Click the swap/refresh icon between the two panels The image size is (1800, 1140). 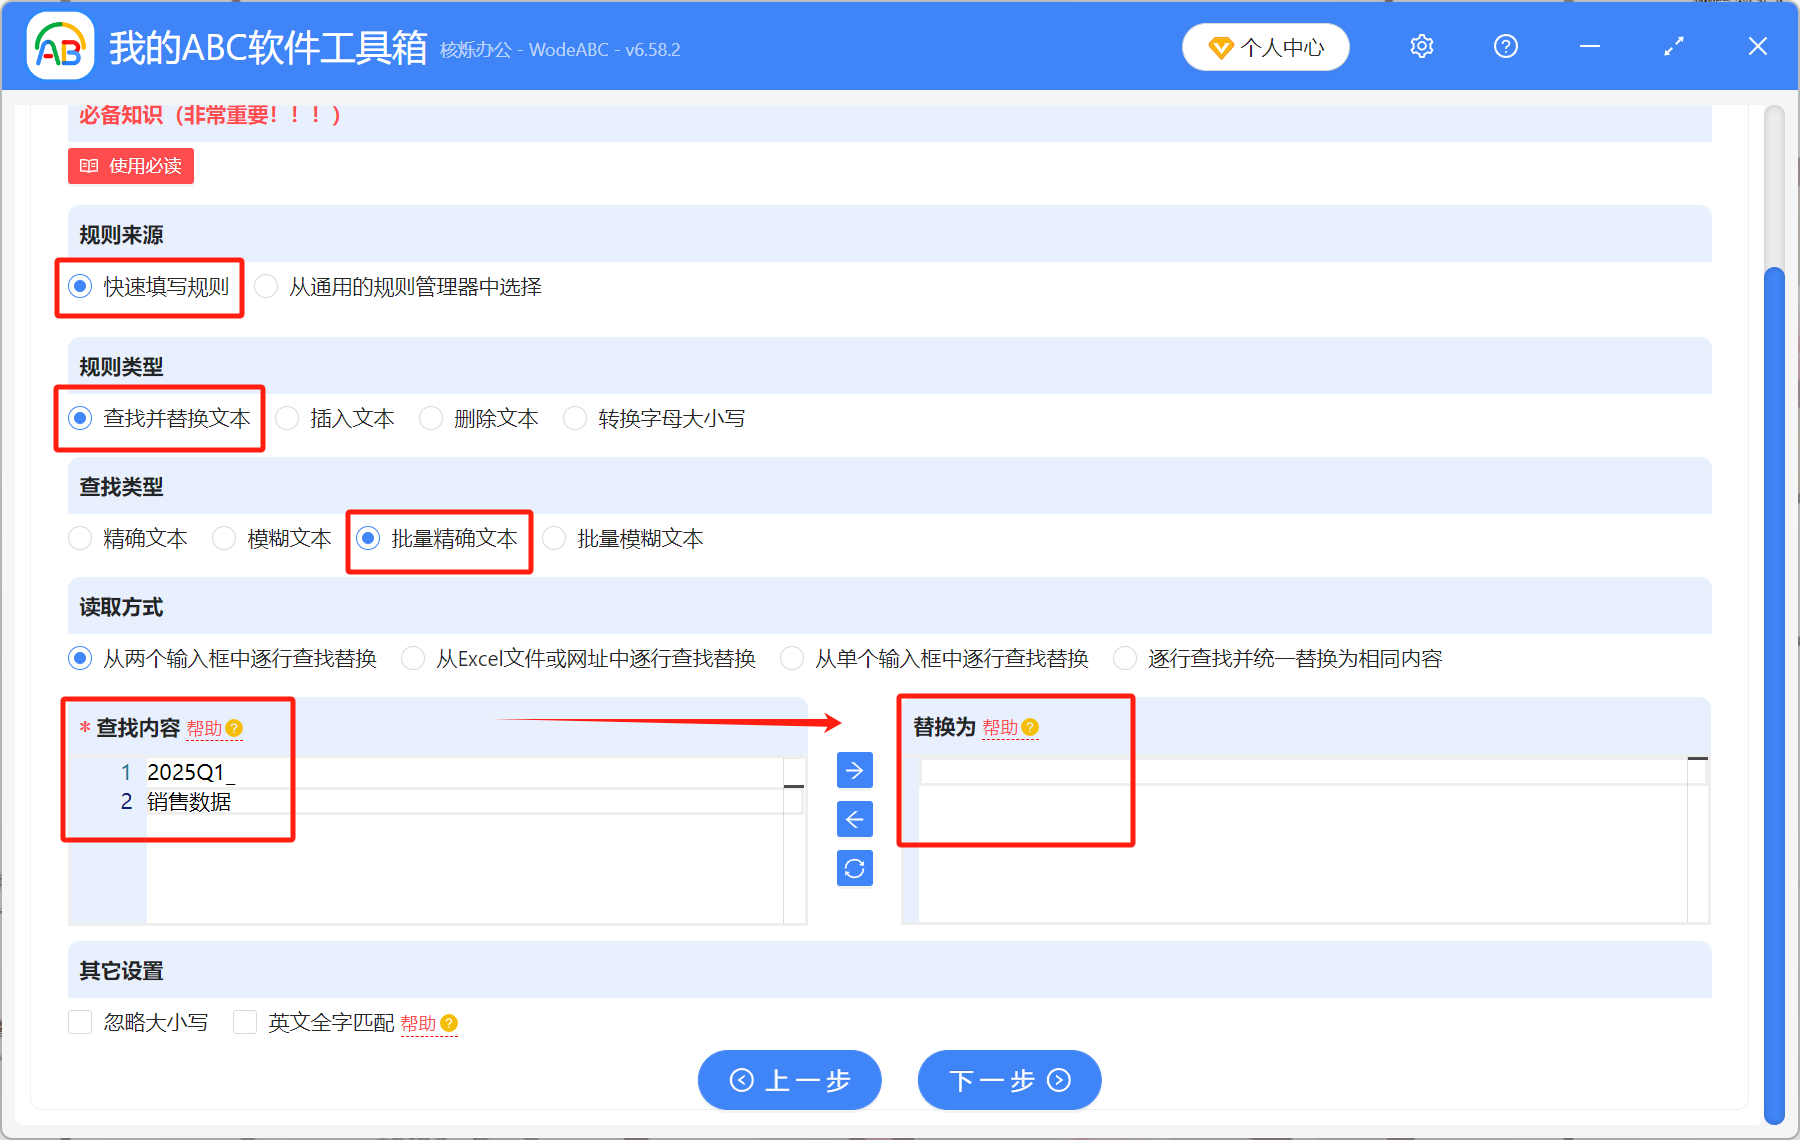tap(854, 868)
